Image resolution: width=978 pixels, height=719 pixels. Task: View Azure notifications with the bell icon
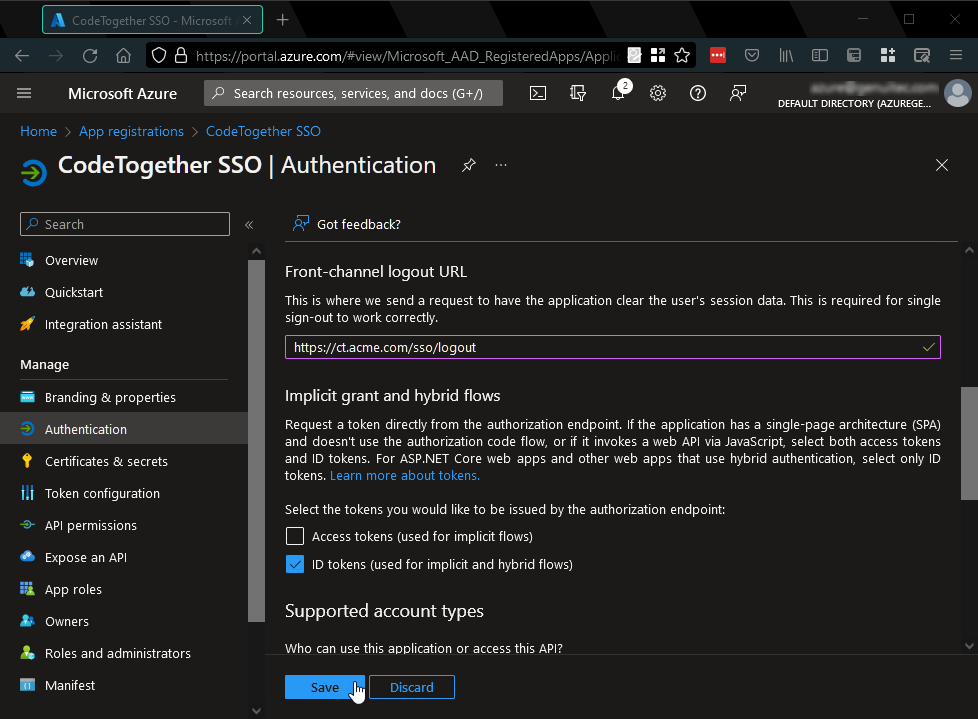618,92
